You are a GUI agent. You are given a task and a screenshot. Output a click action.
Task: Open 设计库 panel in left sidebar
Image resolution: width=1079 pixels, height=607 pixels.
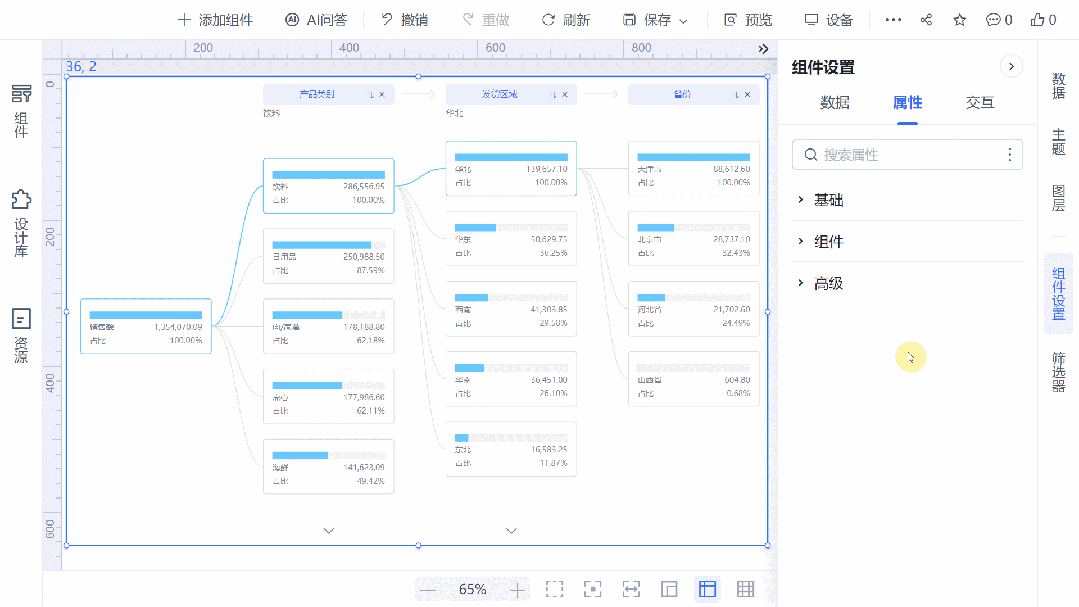21,223
